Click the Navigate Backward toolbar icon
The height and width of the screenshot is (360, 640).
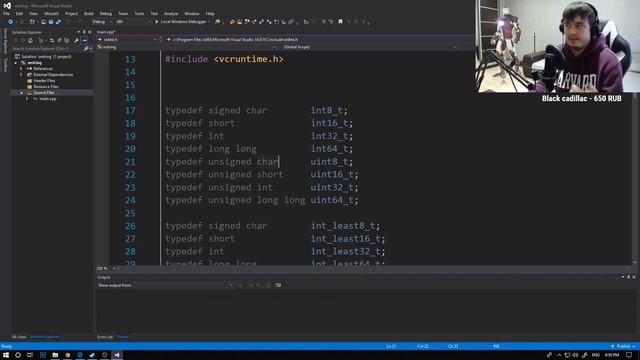click(x=11, y=22)
